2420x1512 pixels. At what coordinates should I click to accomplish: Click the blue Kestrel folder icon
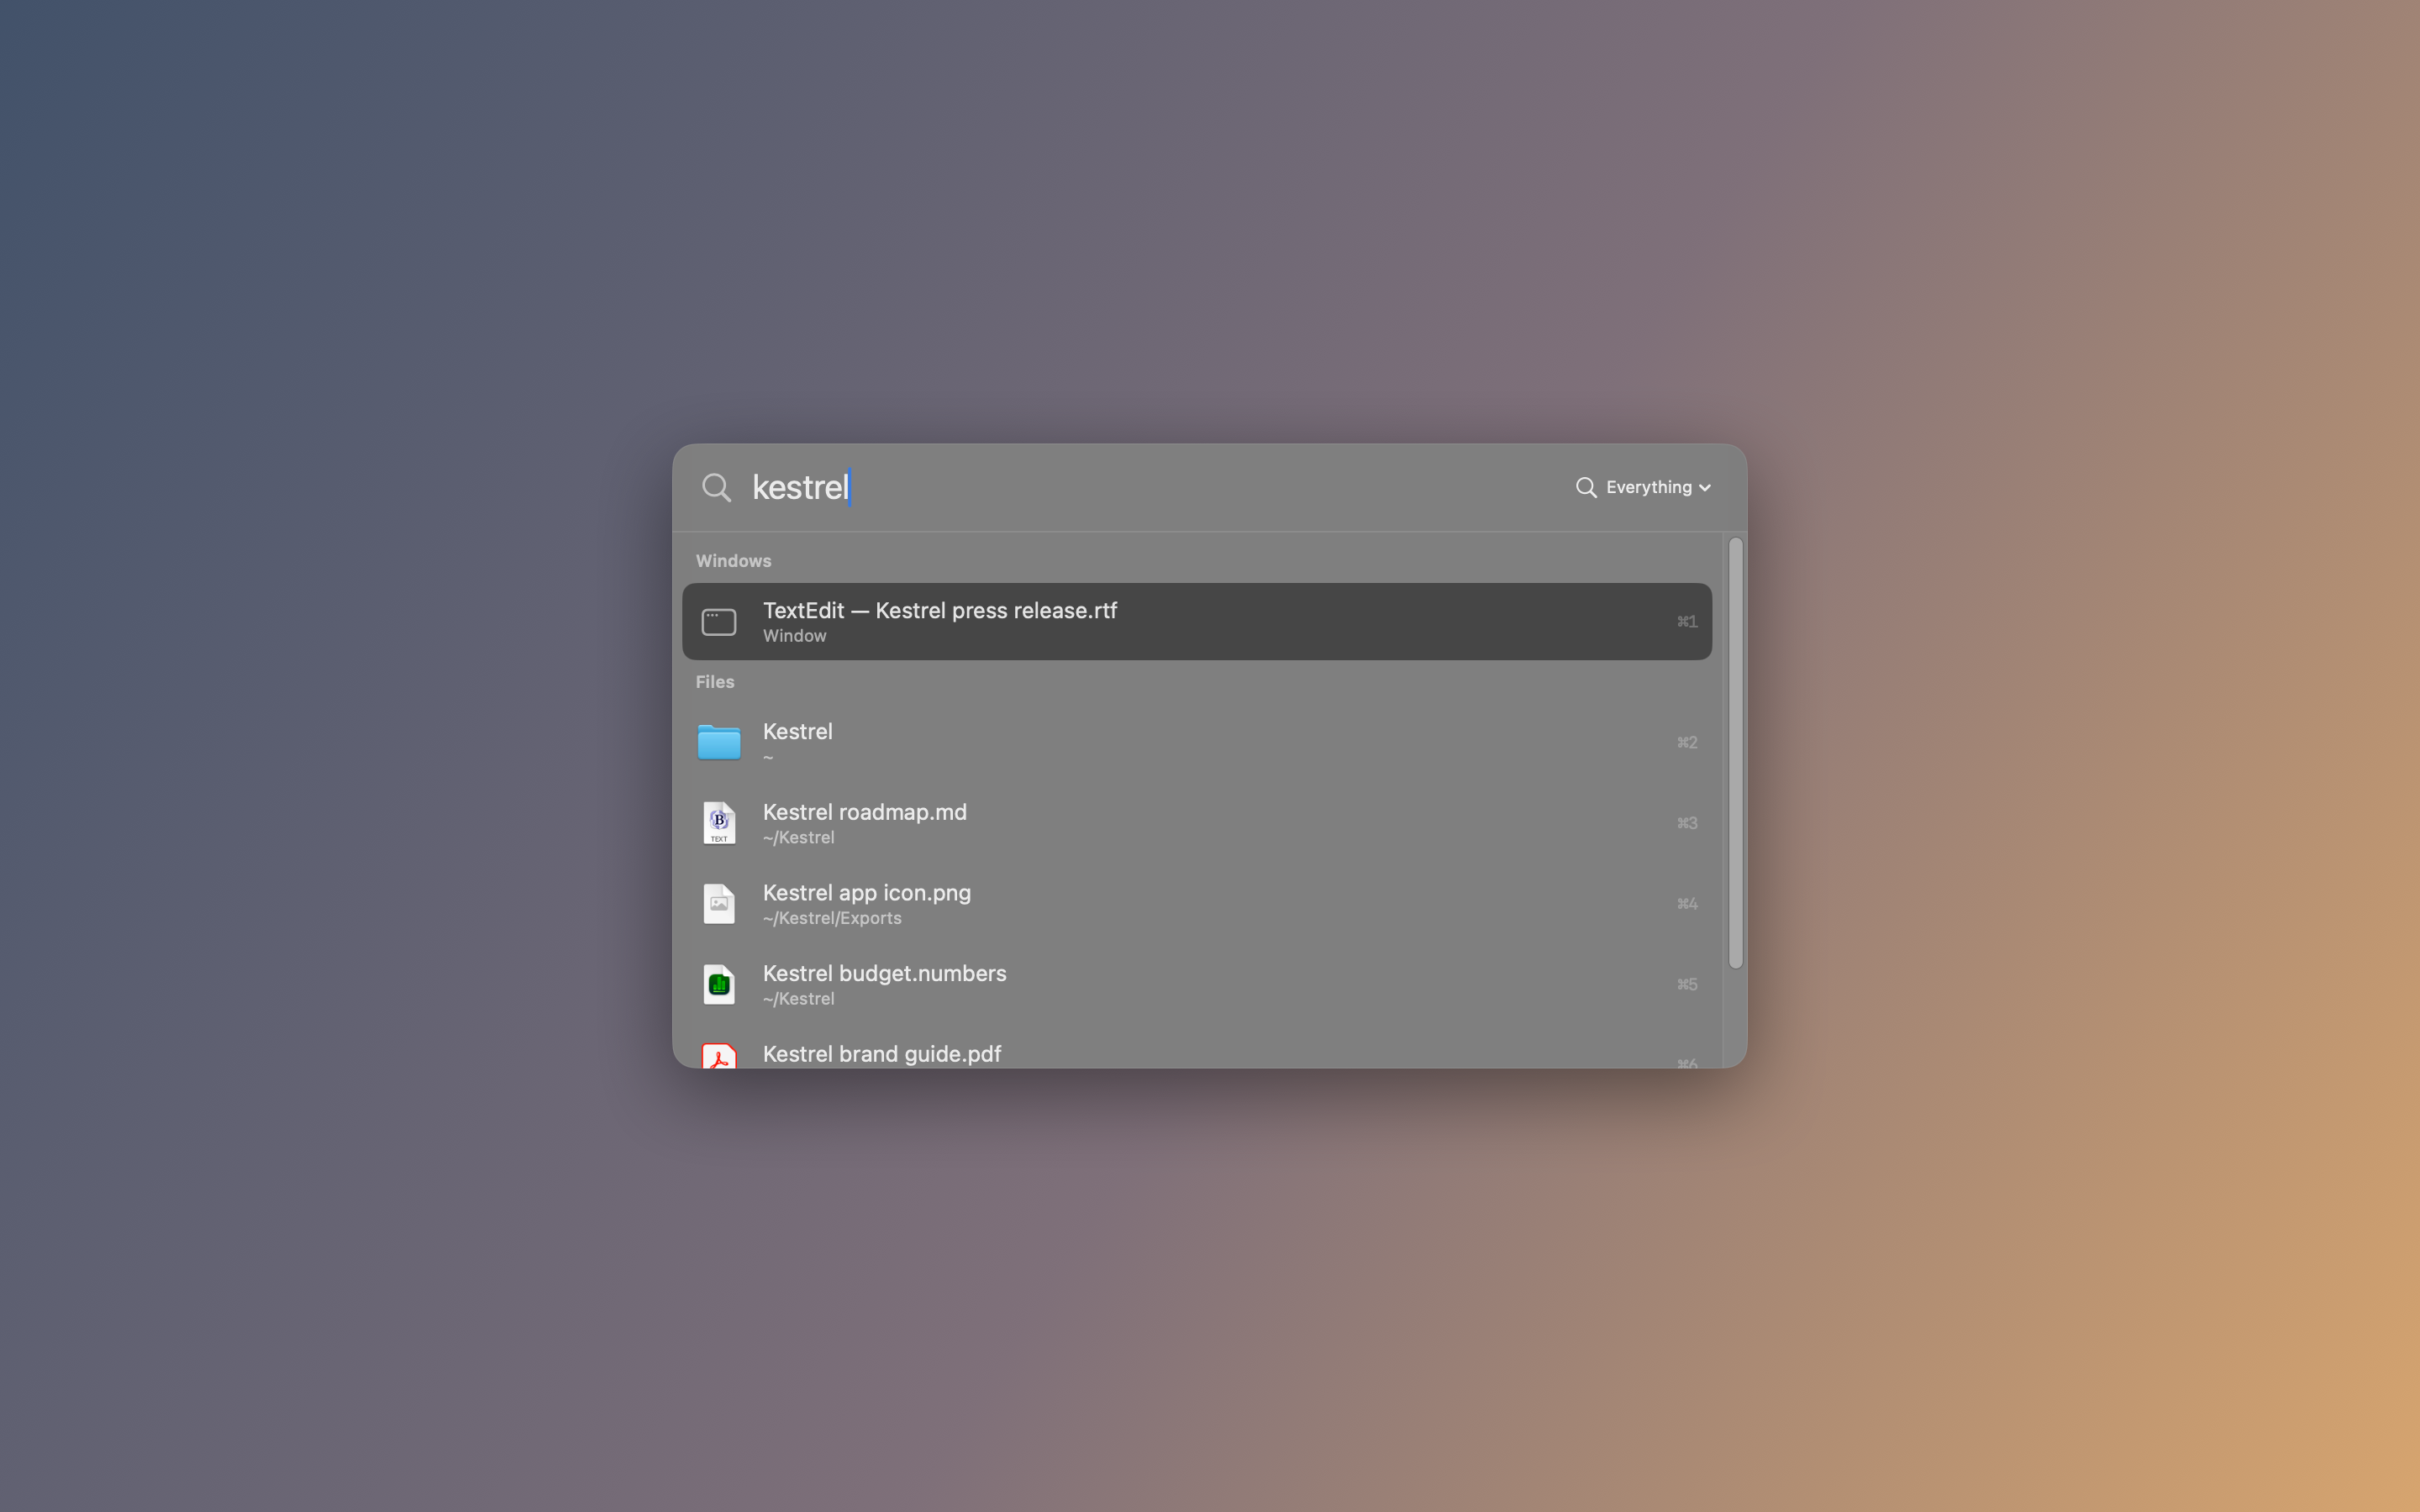click(719, 742)
